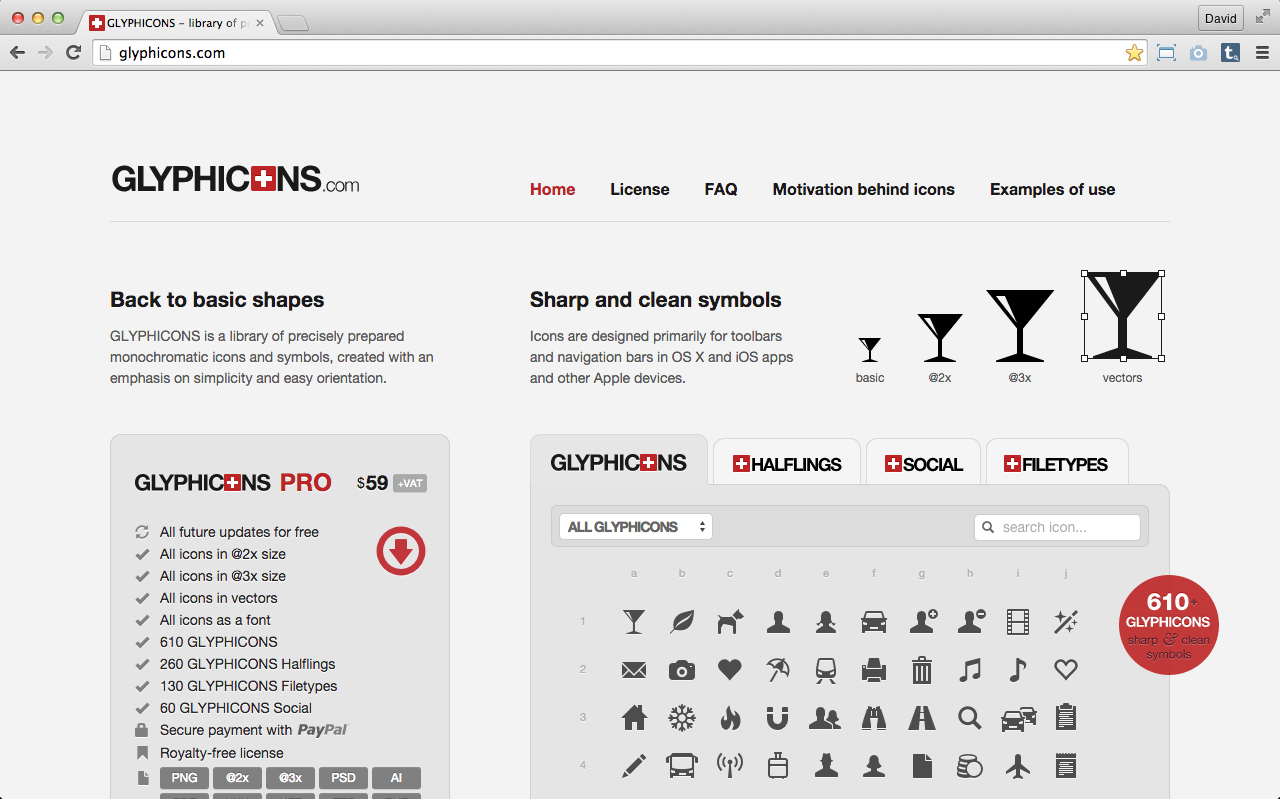
Task: Open the David profile menu
Action: [1220, 18]
